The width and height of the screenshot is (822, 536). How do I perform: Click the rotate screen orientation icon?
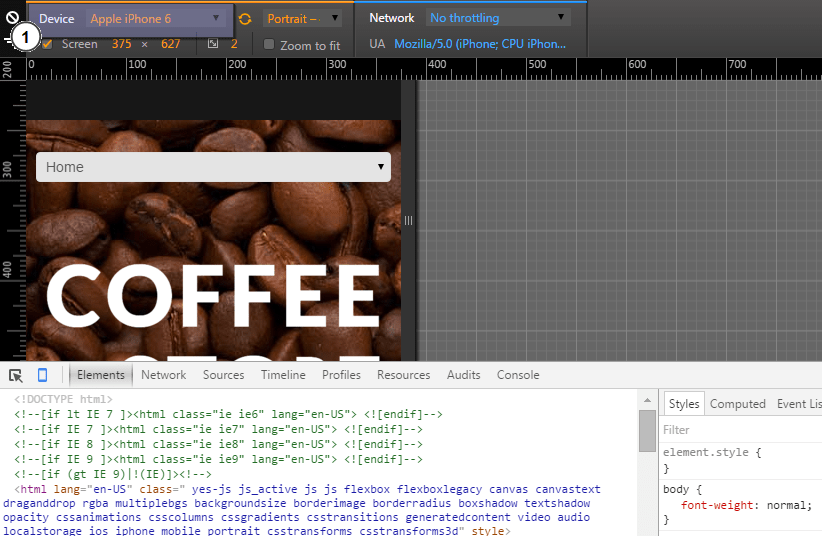pyautogui.click(x=245, y=18)
